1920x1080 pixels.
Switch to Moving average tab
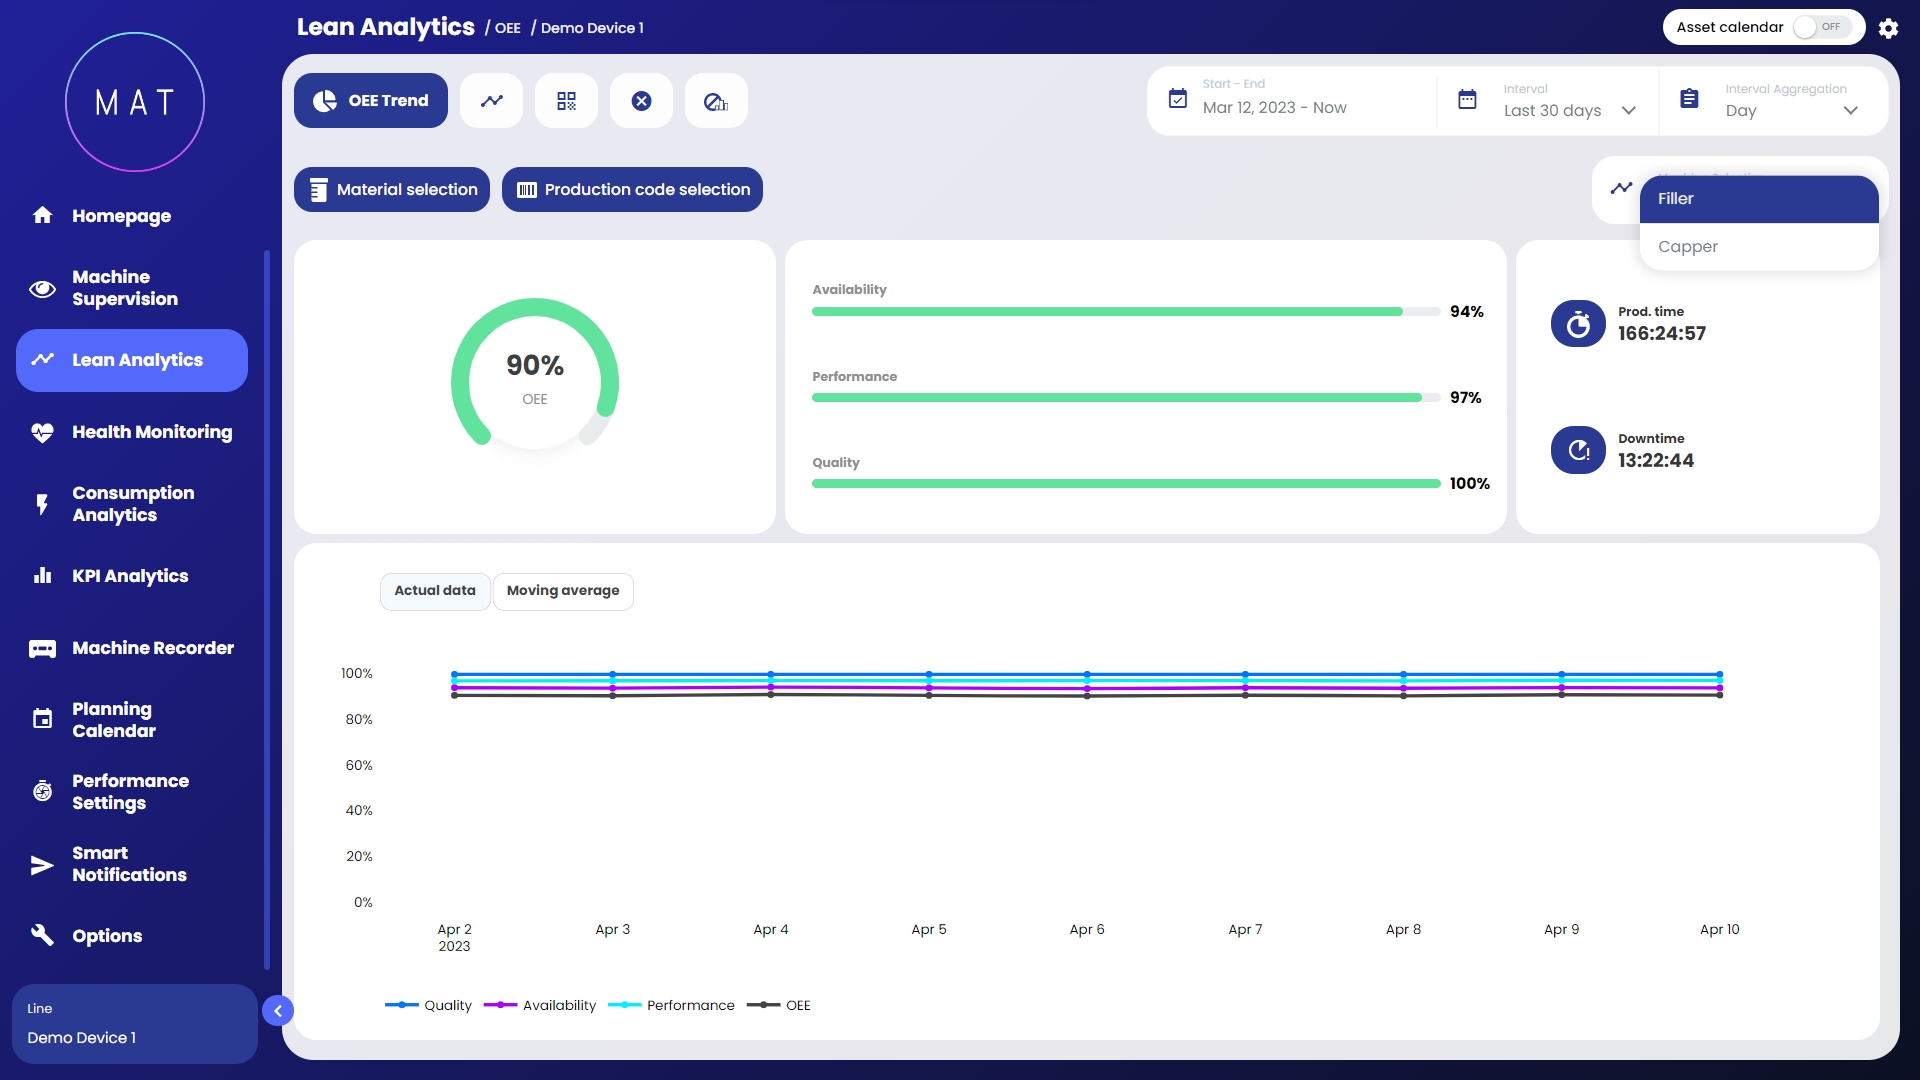pos(563,591)
